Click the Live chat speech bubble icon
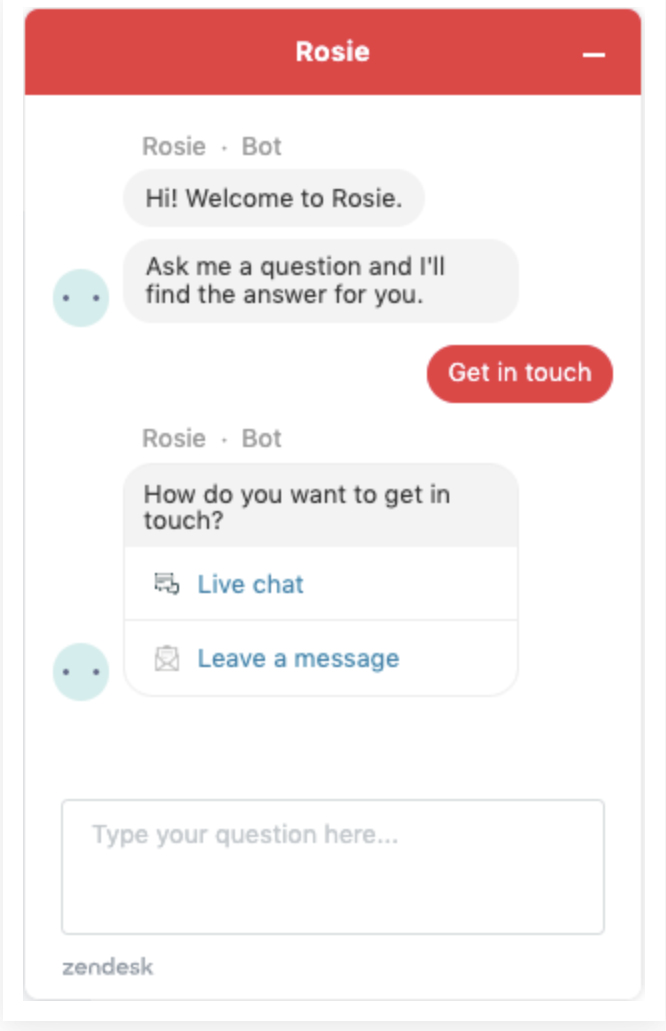The width and height of the screenshot is (666, 1031). tap(166, 584)
